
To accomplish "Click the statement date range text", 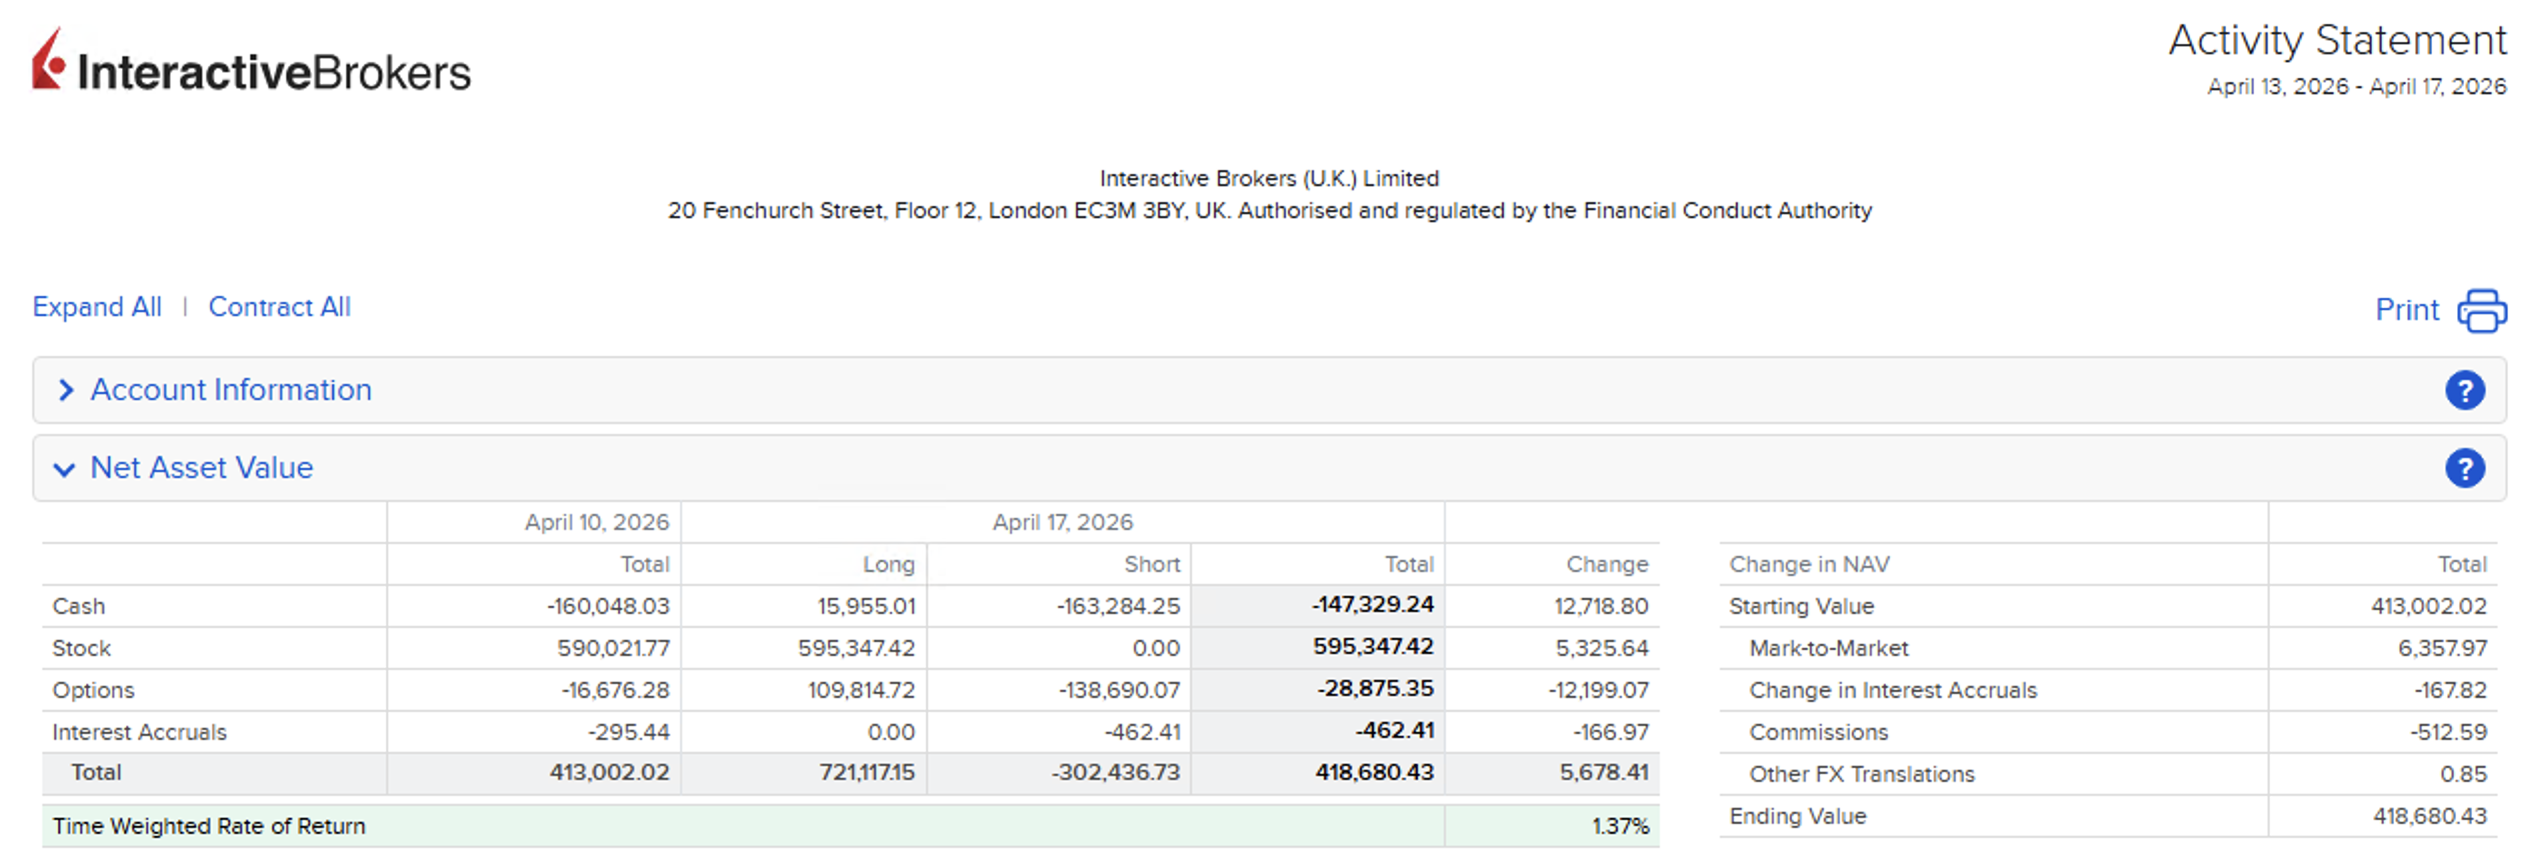I will click(x=2356, y=87).
